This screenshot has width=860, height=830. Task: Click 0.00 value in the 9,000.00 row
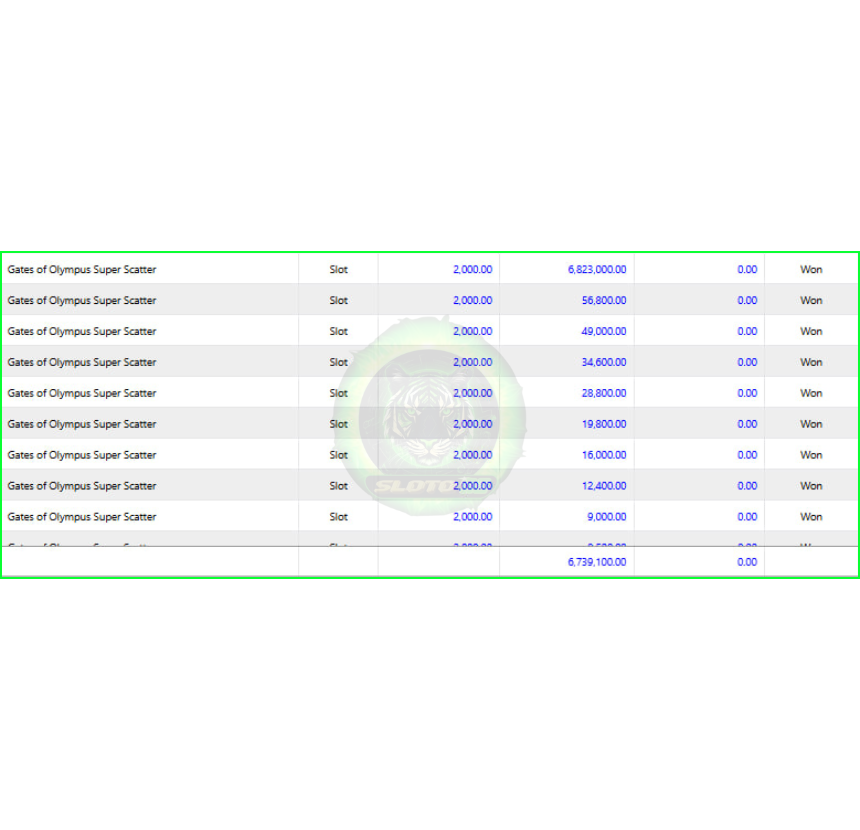[x=747, y=517]
